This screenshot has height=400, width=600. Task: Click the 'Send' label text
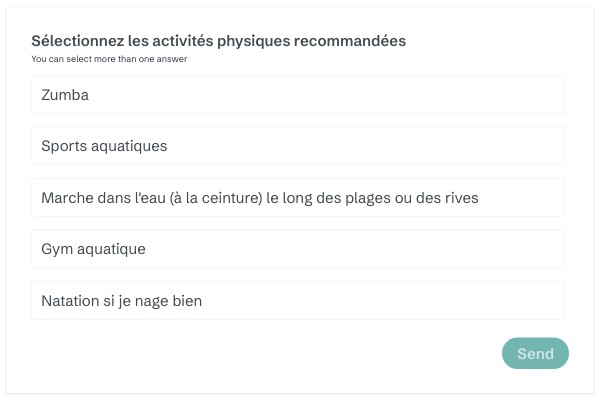[535, 353]
